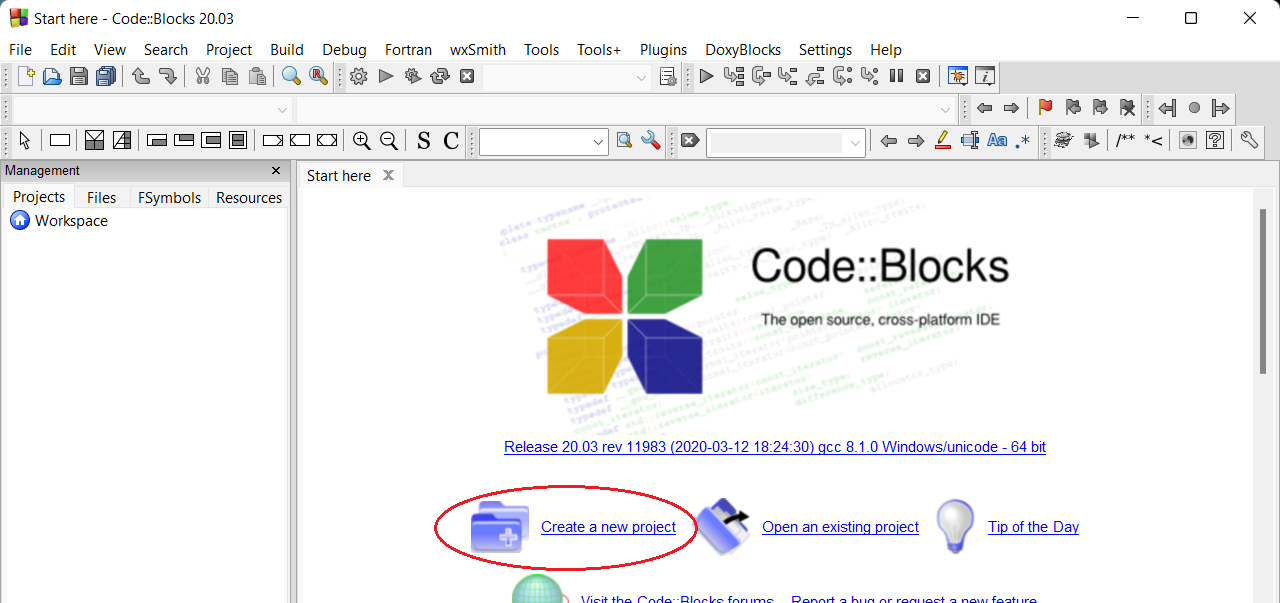Redo the last undone action

pyautogui.click(x=168, y=76)
